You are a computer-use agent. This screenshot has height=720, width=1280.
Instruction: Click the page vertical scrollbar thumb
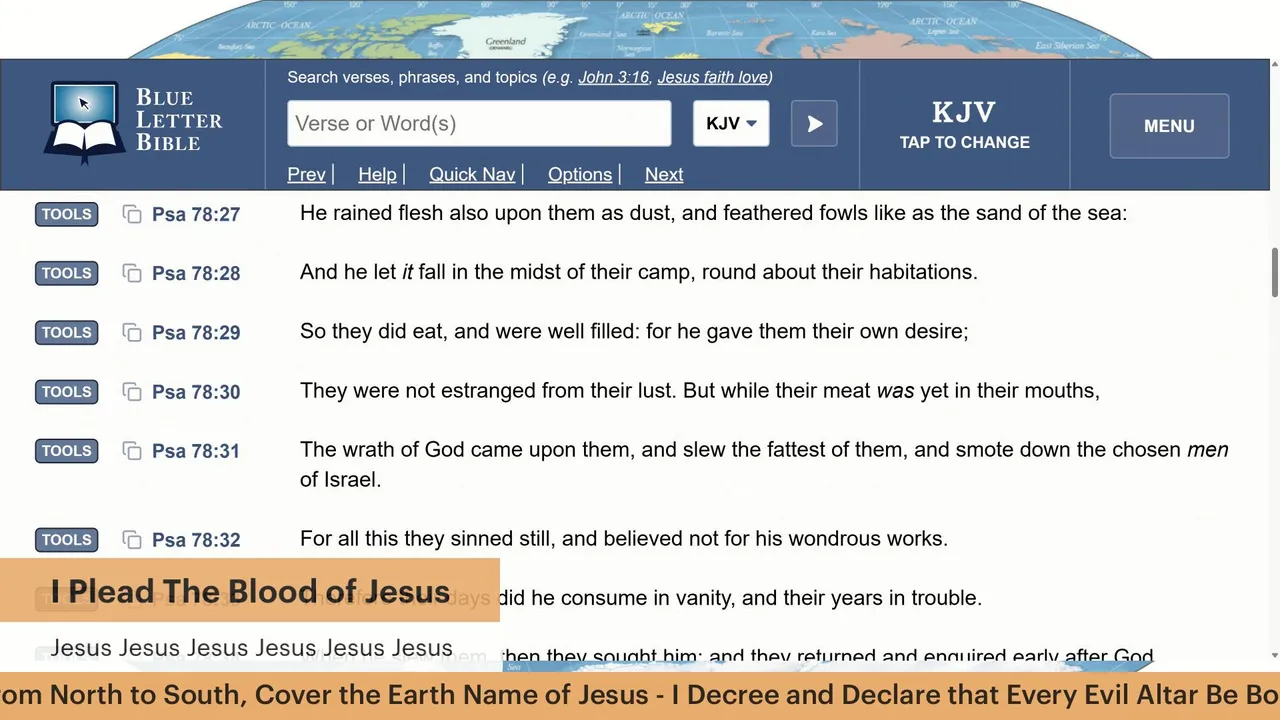[x=1274, y=272]
